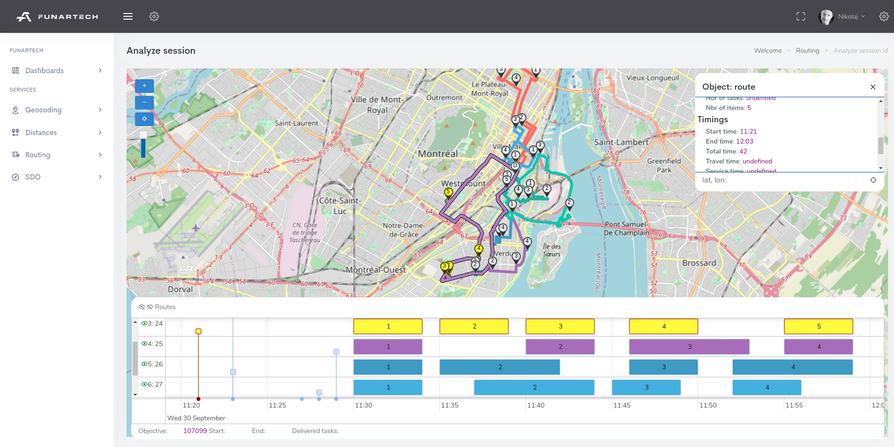This screenshot has width=894, height=447.
Task: Click the map recenter button
Action: click(x=144, y=119)
